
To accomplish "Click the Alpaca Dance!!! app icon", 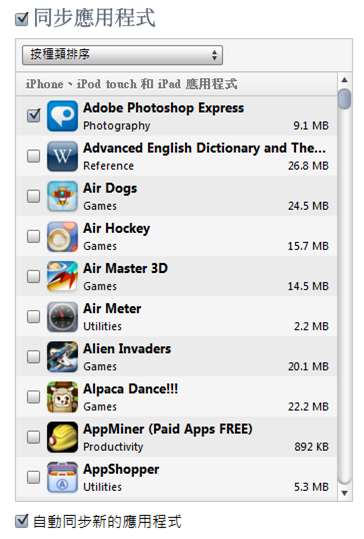I will [x=62, y=397].
